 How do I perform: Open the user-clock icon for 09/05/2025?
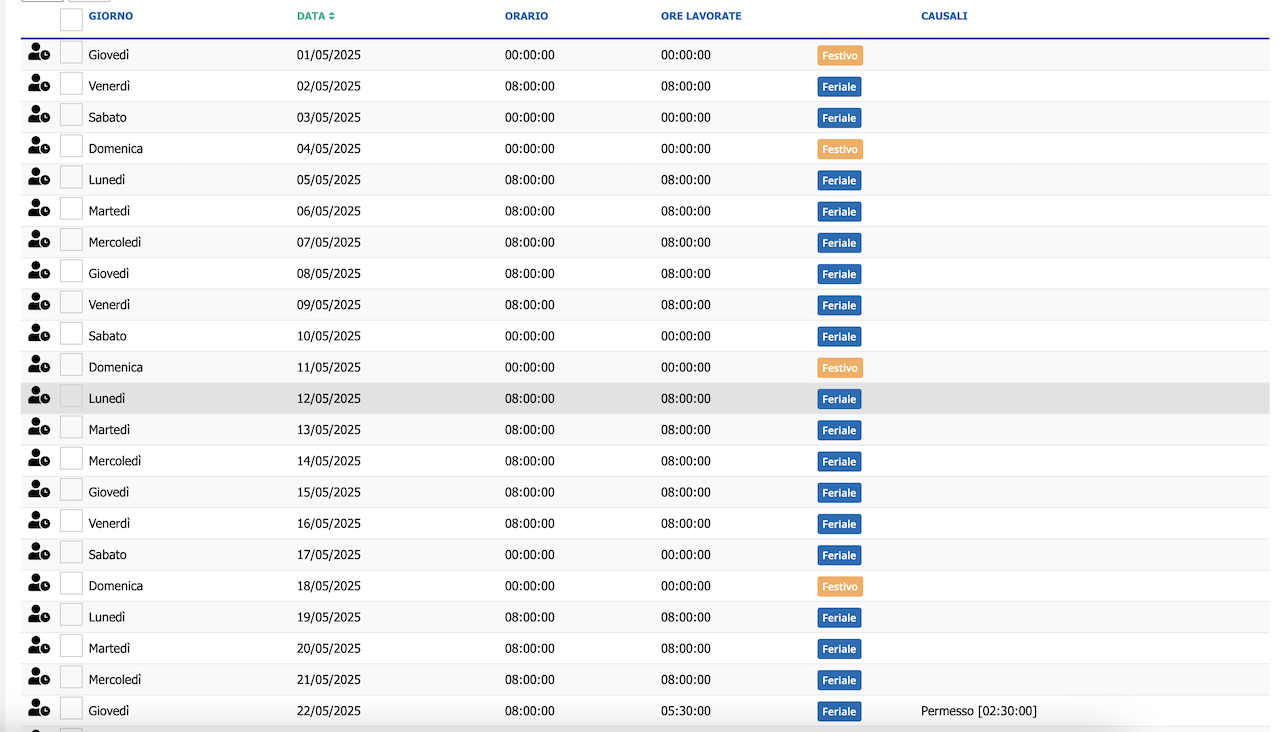coord(39,302)
